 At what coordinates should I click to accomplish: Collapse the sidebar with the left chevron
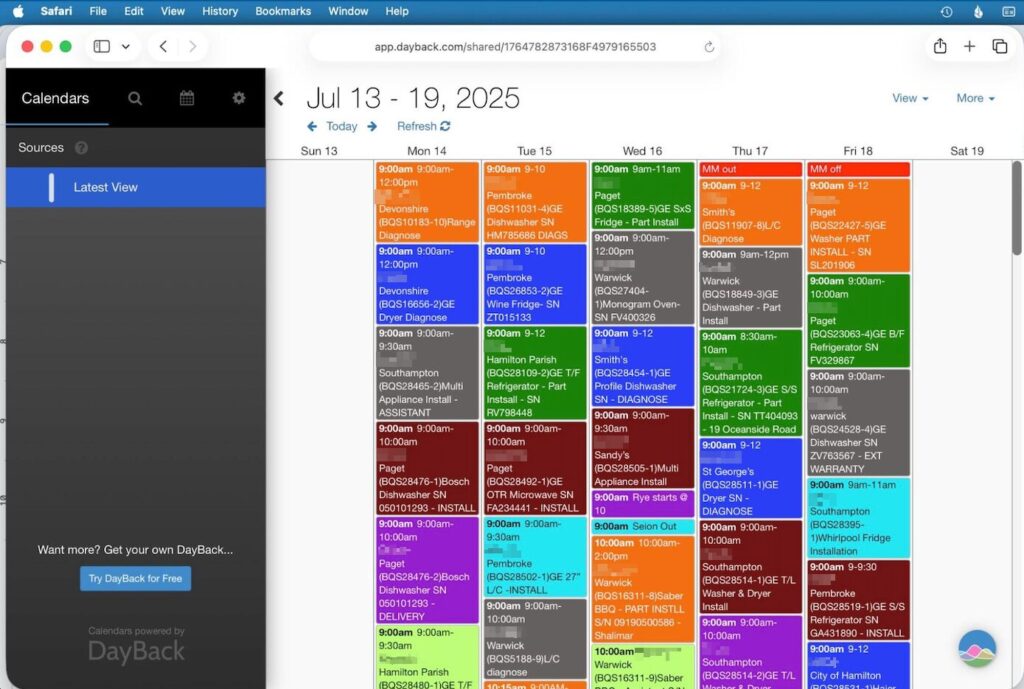coord(279,98)
